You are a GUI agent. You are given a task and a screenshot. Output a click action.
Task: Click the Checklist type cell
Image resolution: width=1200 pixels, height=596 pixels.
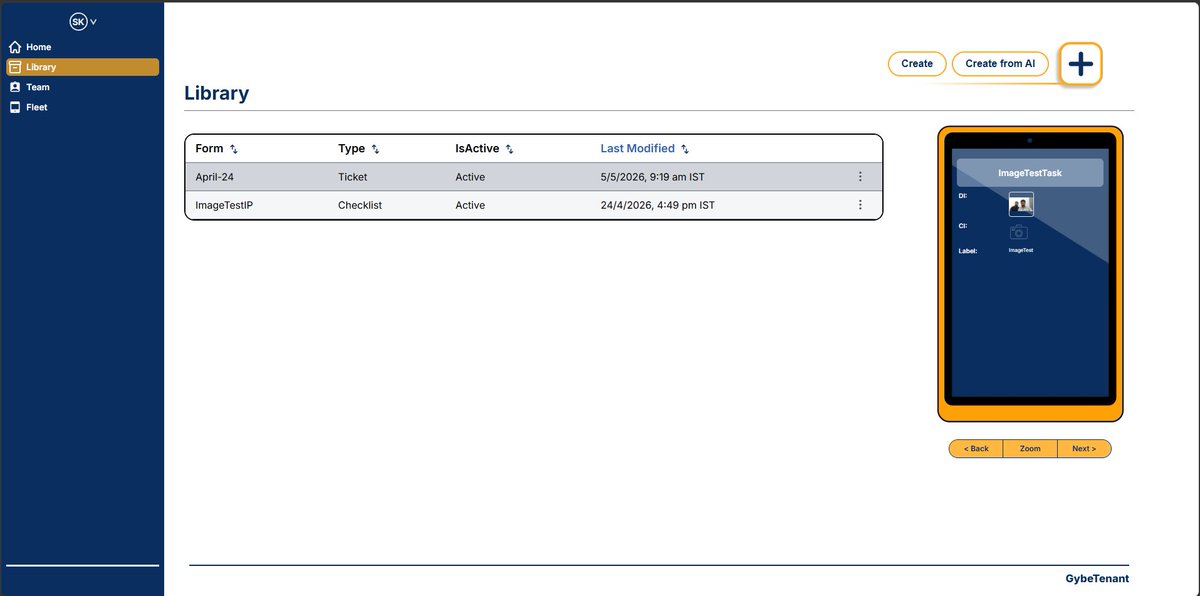tap(360, 205)
